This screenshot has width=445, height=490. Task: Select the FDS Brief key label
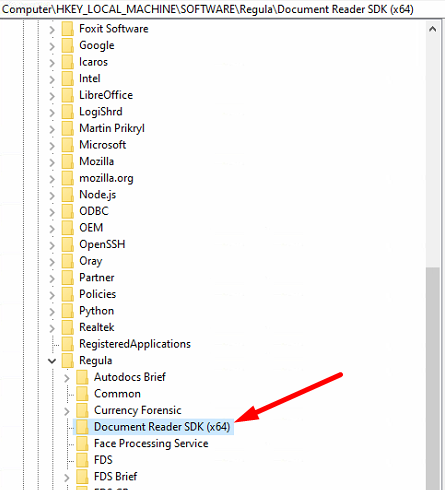coord(116,477)
